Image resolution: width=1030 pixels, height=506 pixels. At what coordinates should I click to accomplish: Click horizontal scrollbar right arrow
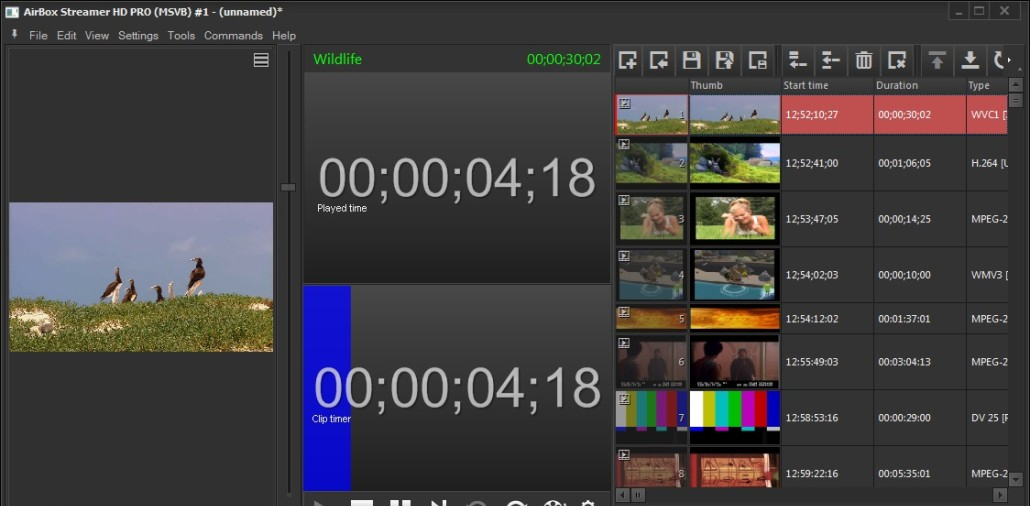pyautogui.click(x=1000, y=494)
